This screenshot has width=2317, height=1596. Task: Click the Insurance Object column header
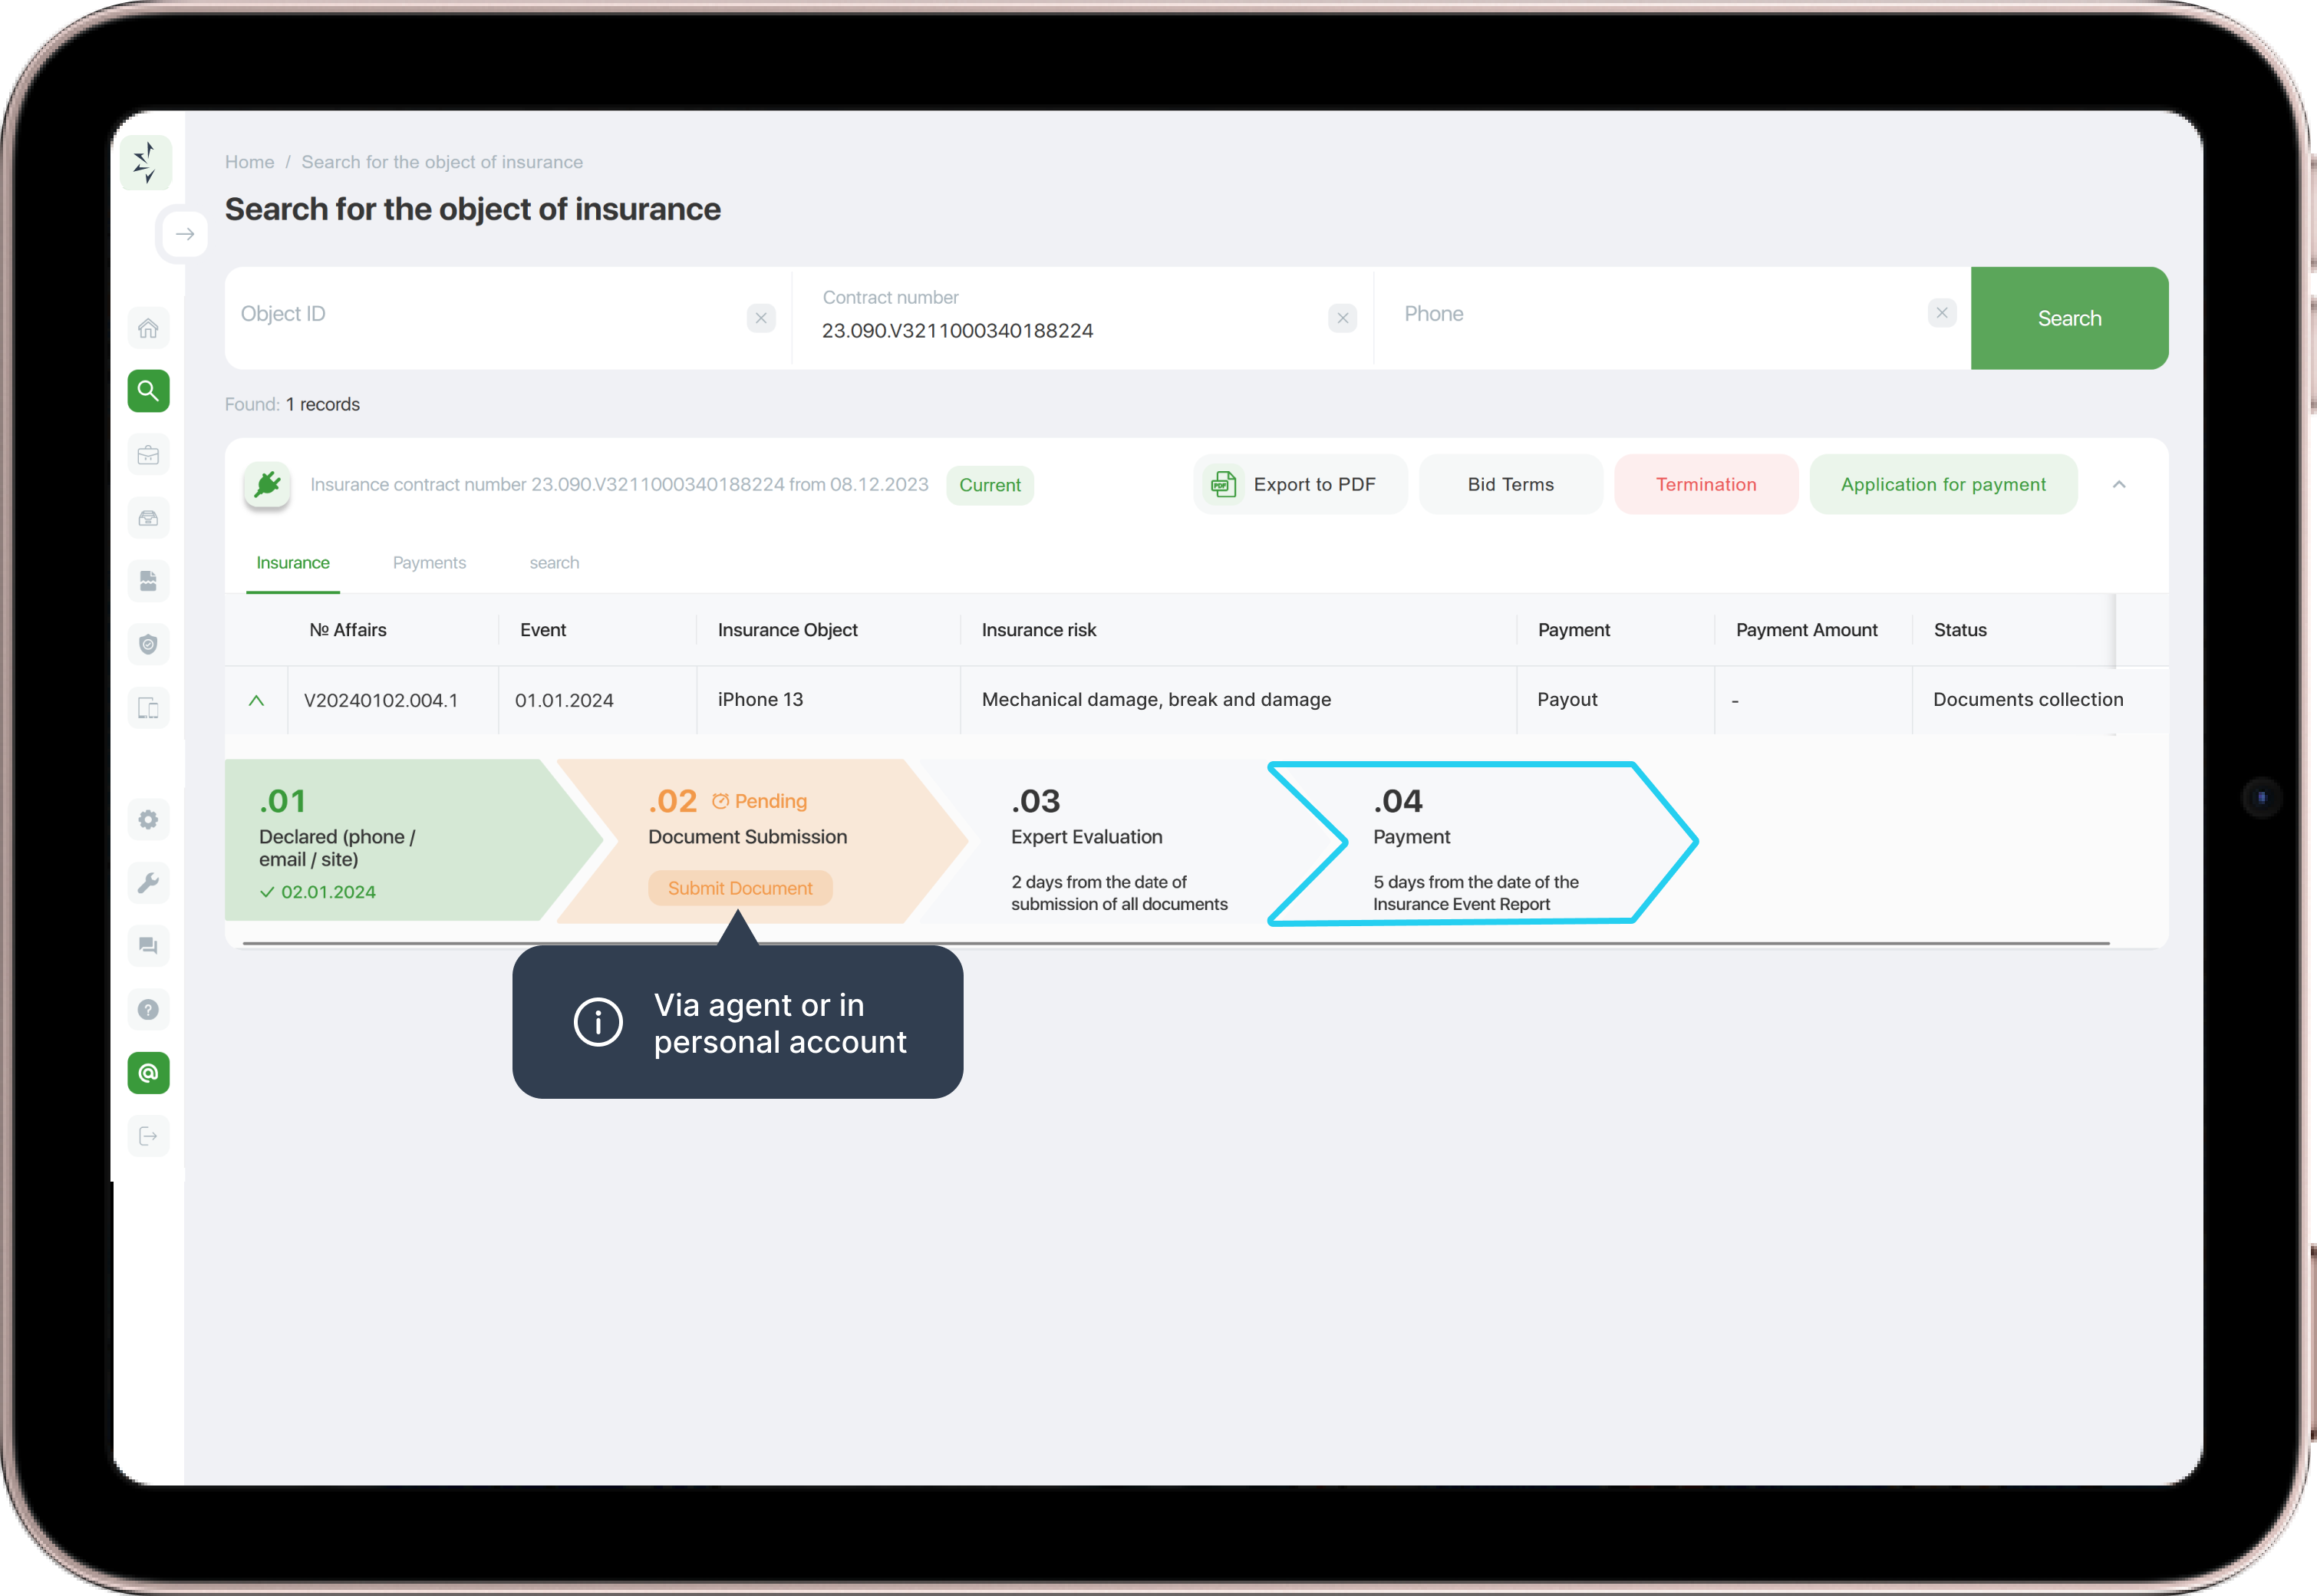[x=787, y=630]
